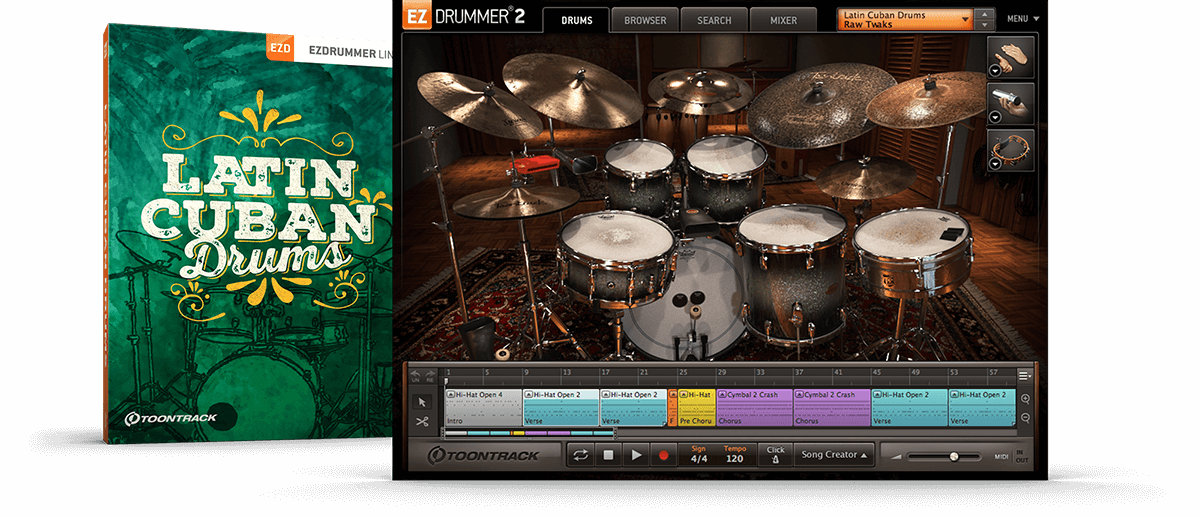This screenshot has width=1200, height=517.
Task: Zoom in on the song track
Action: (1025, 399)
